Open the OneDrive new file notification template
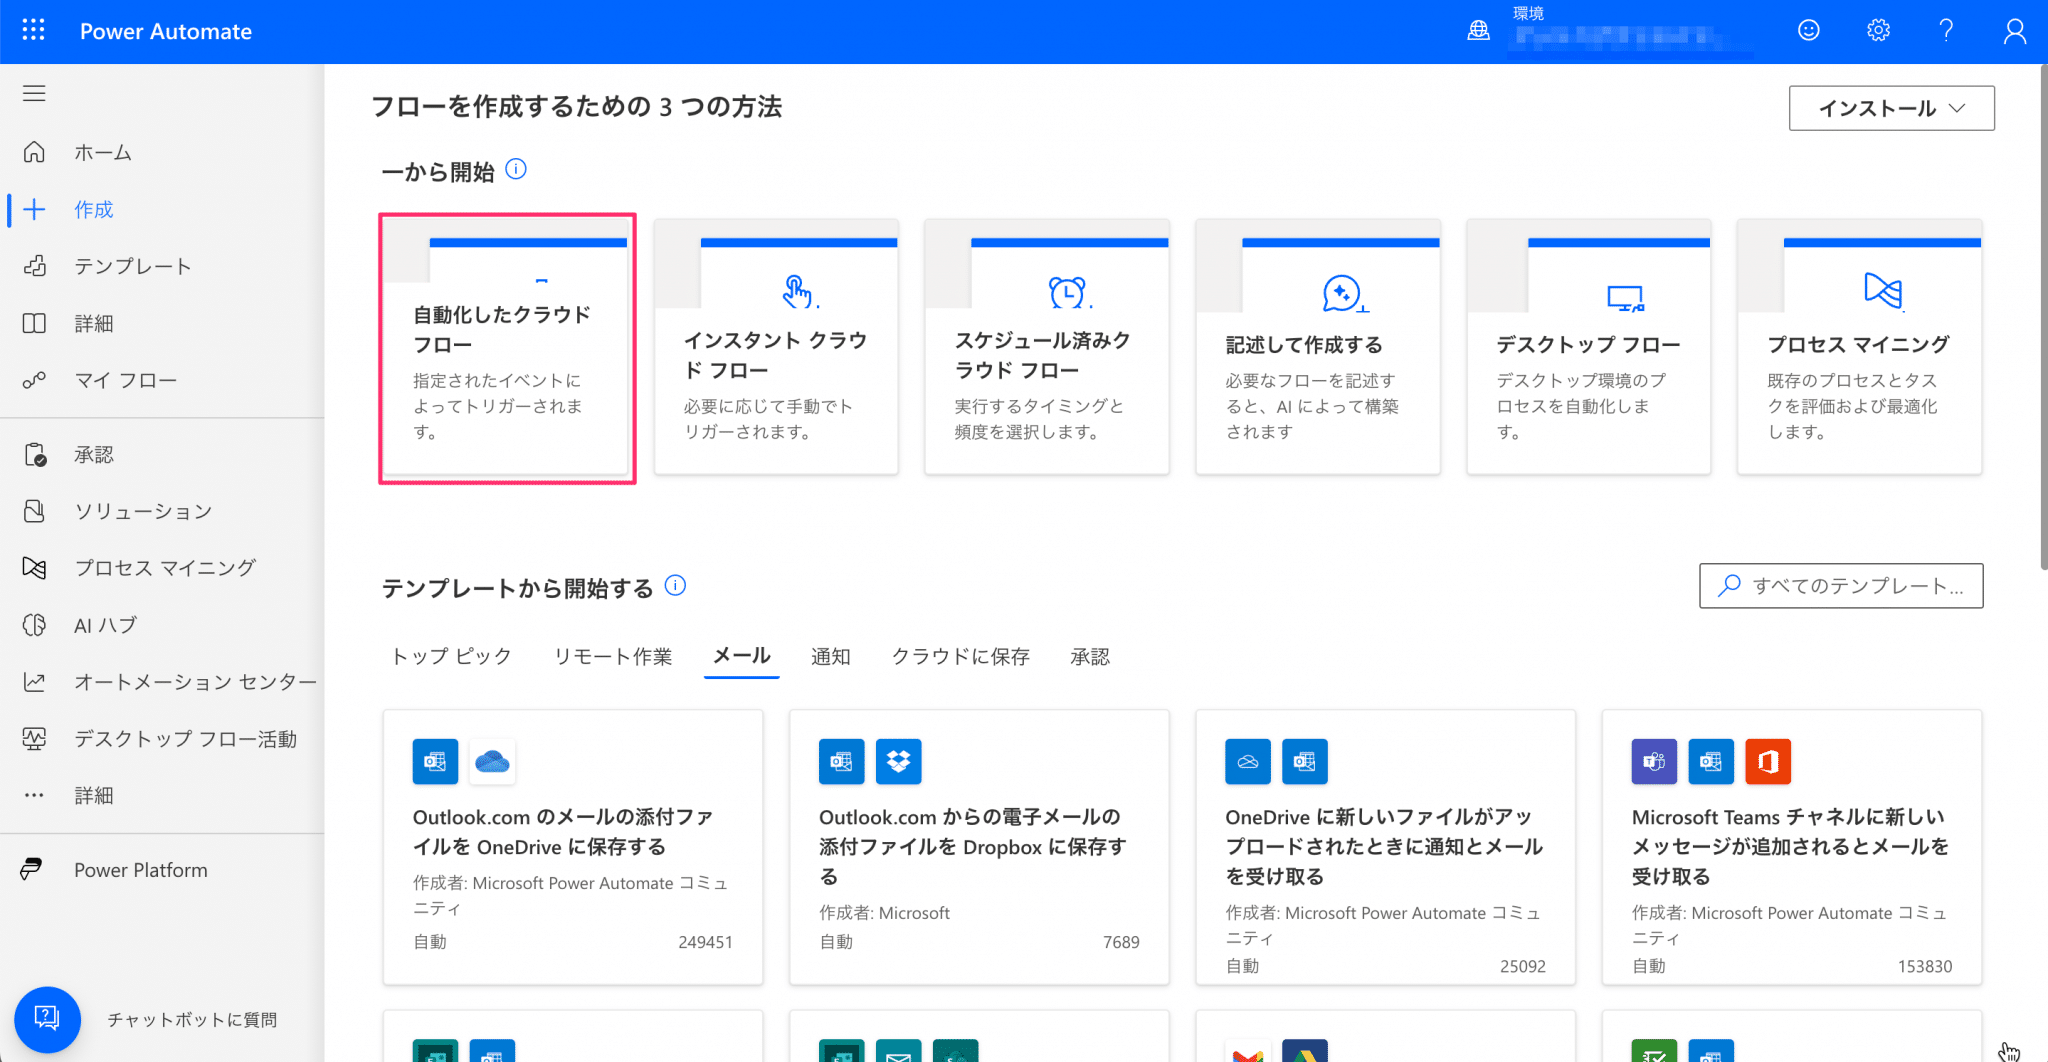This screenshot has width=2048, height=1062. pyautogui.click(x=1385, y=847)
